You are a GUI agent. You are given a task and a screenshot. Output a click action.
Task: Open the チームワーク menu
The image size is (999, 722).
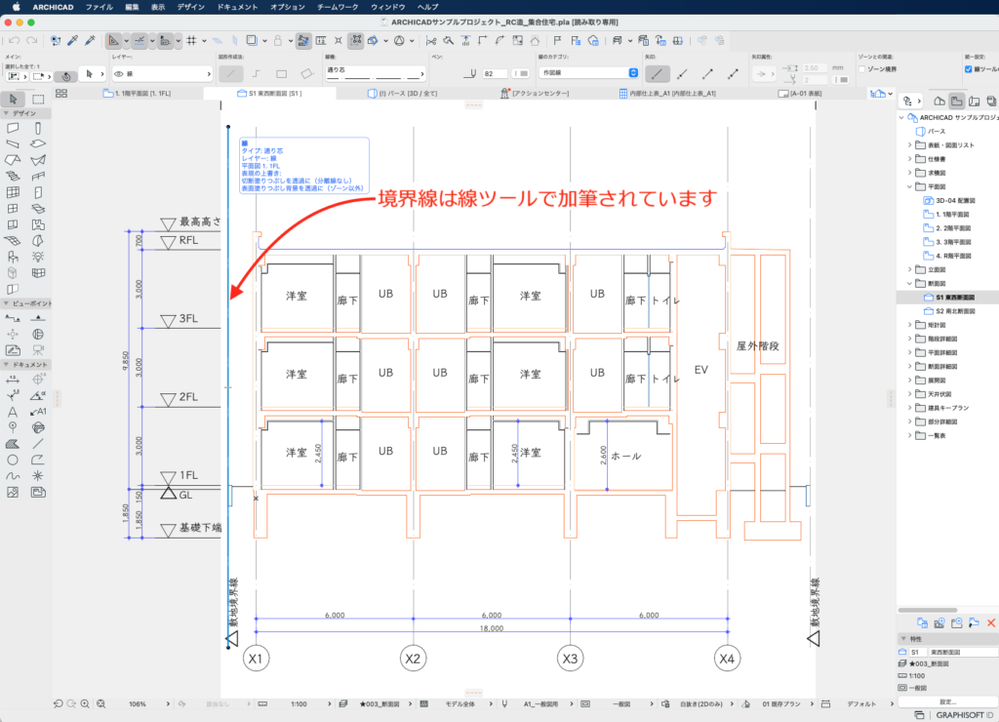tap(338, 7)
